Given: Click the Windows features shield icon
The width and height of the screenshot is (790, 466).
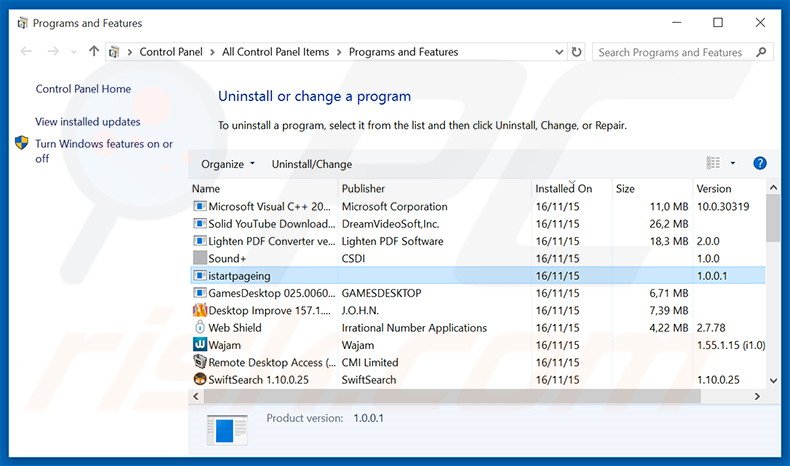Looking at the screenshot, I should point(22,143).
